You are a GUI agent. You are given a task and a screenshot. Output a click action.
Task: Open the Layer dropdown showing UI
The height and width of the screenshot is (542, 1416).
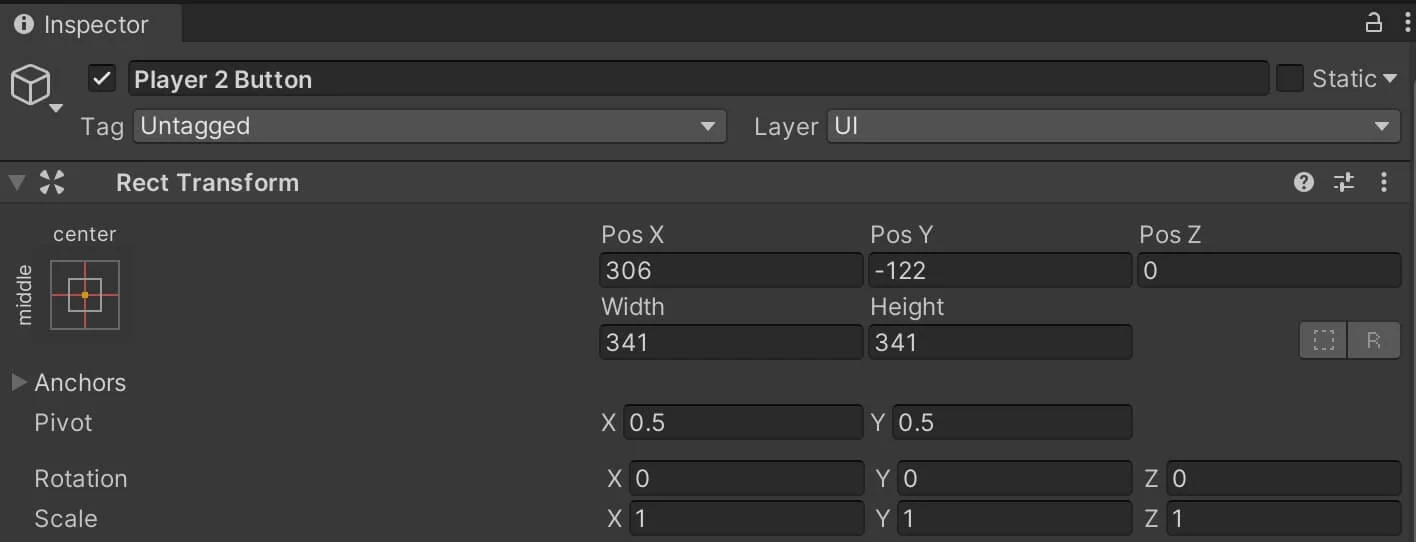1113,126
